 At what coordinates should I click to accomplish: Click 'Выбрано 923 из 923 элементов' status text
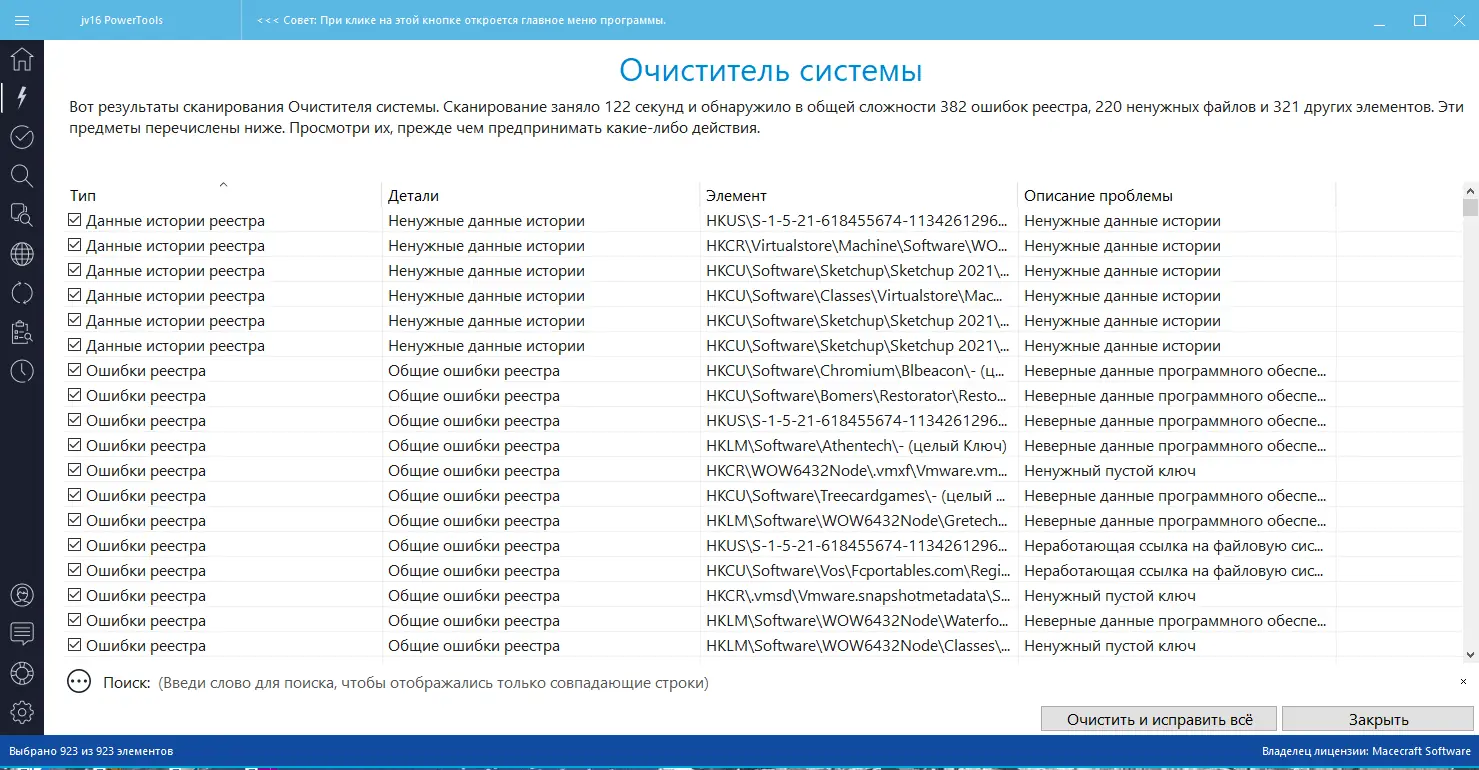[91, 750]
